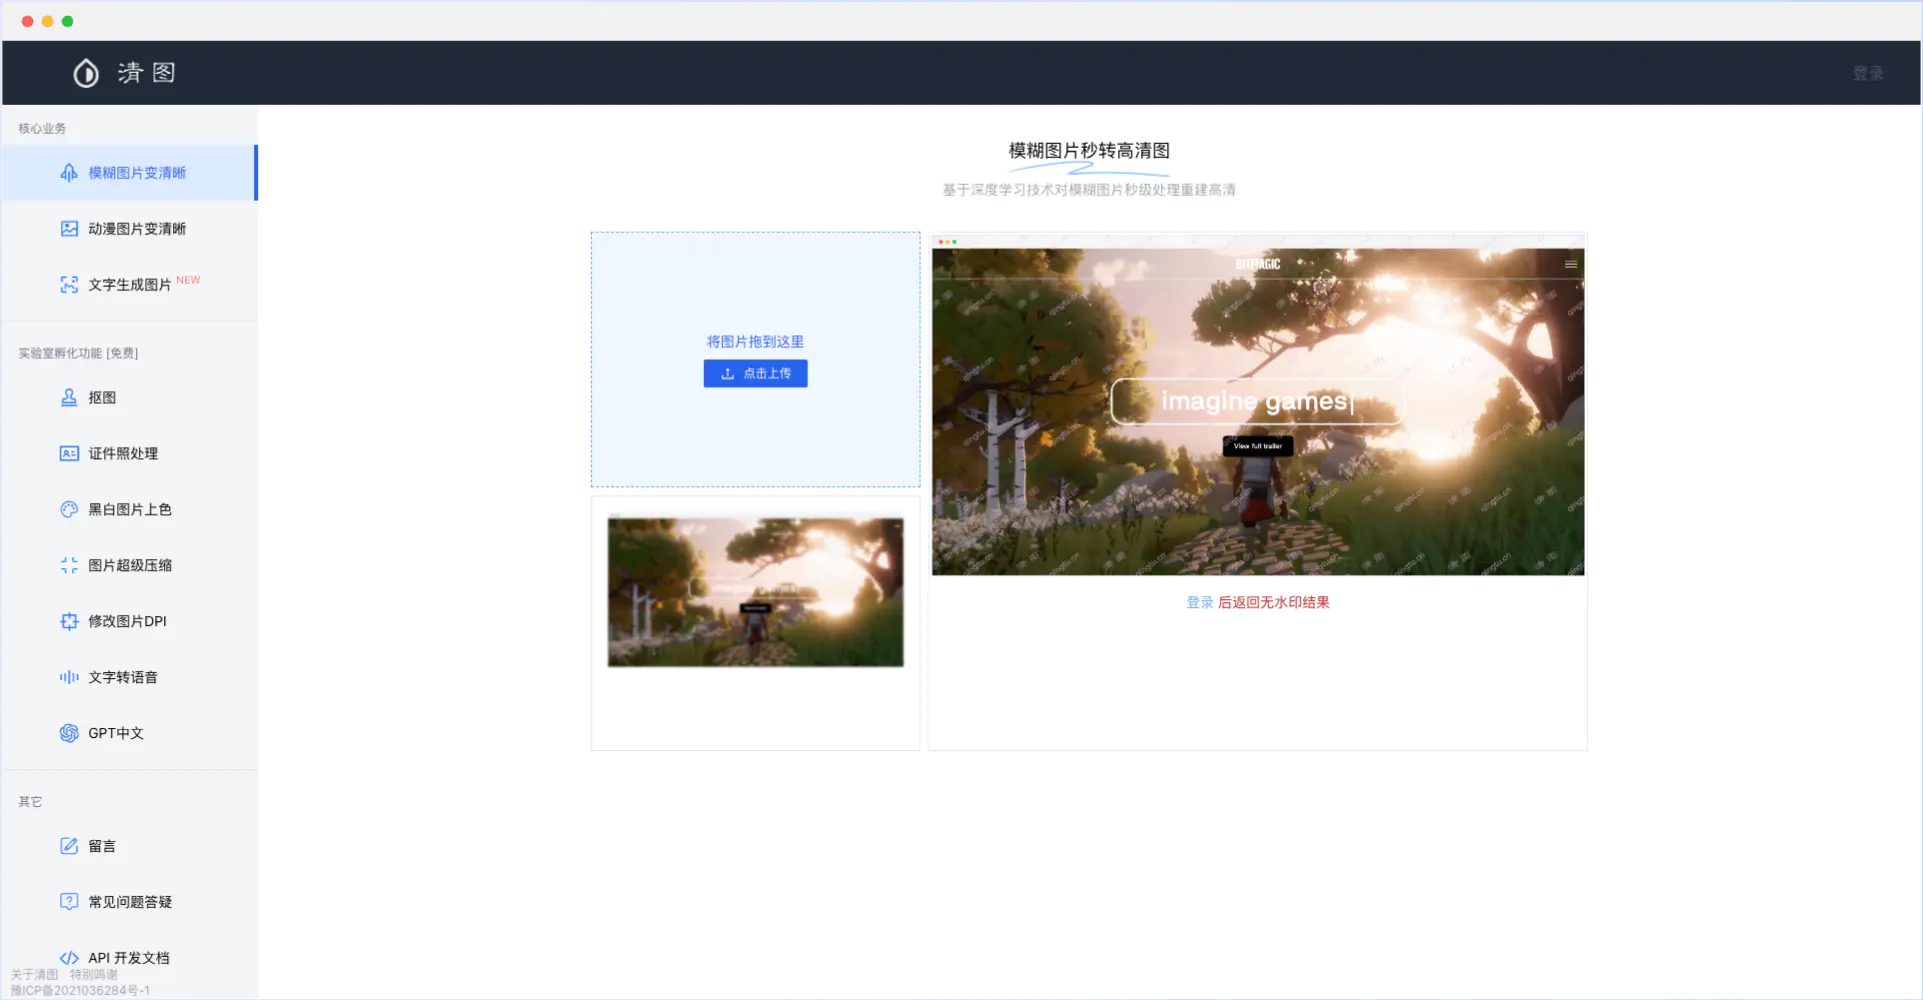Click the 常见问题答疑 question icon
The image size is (1923, 1000).
69,902
